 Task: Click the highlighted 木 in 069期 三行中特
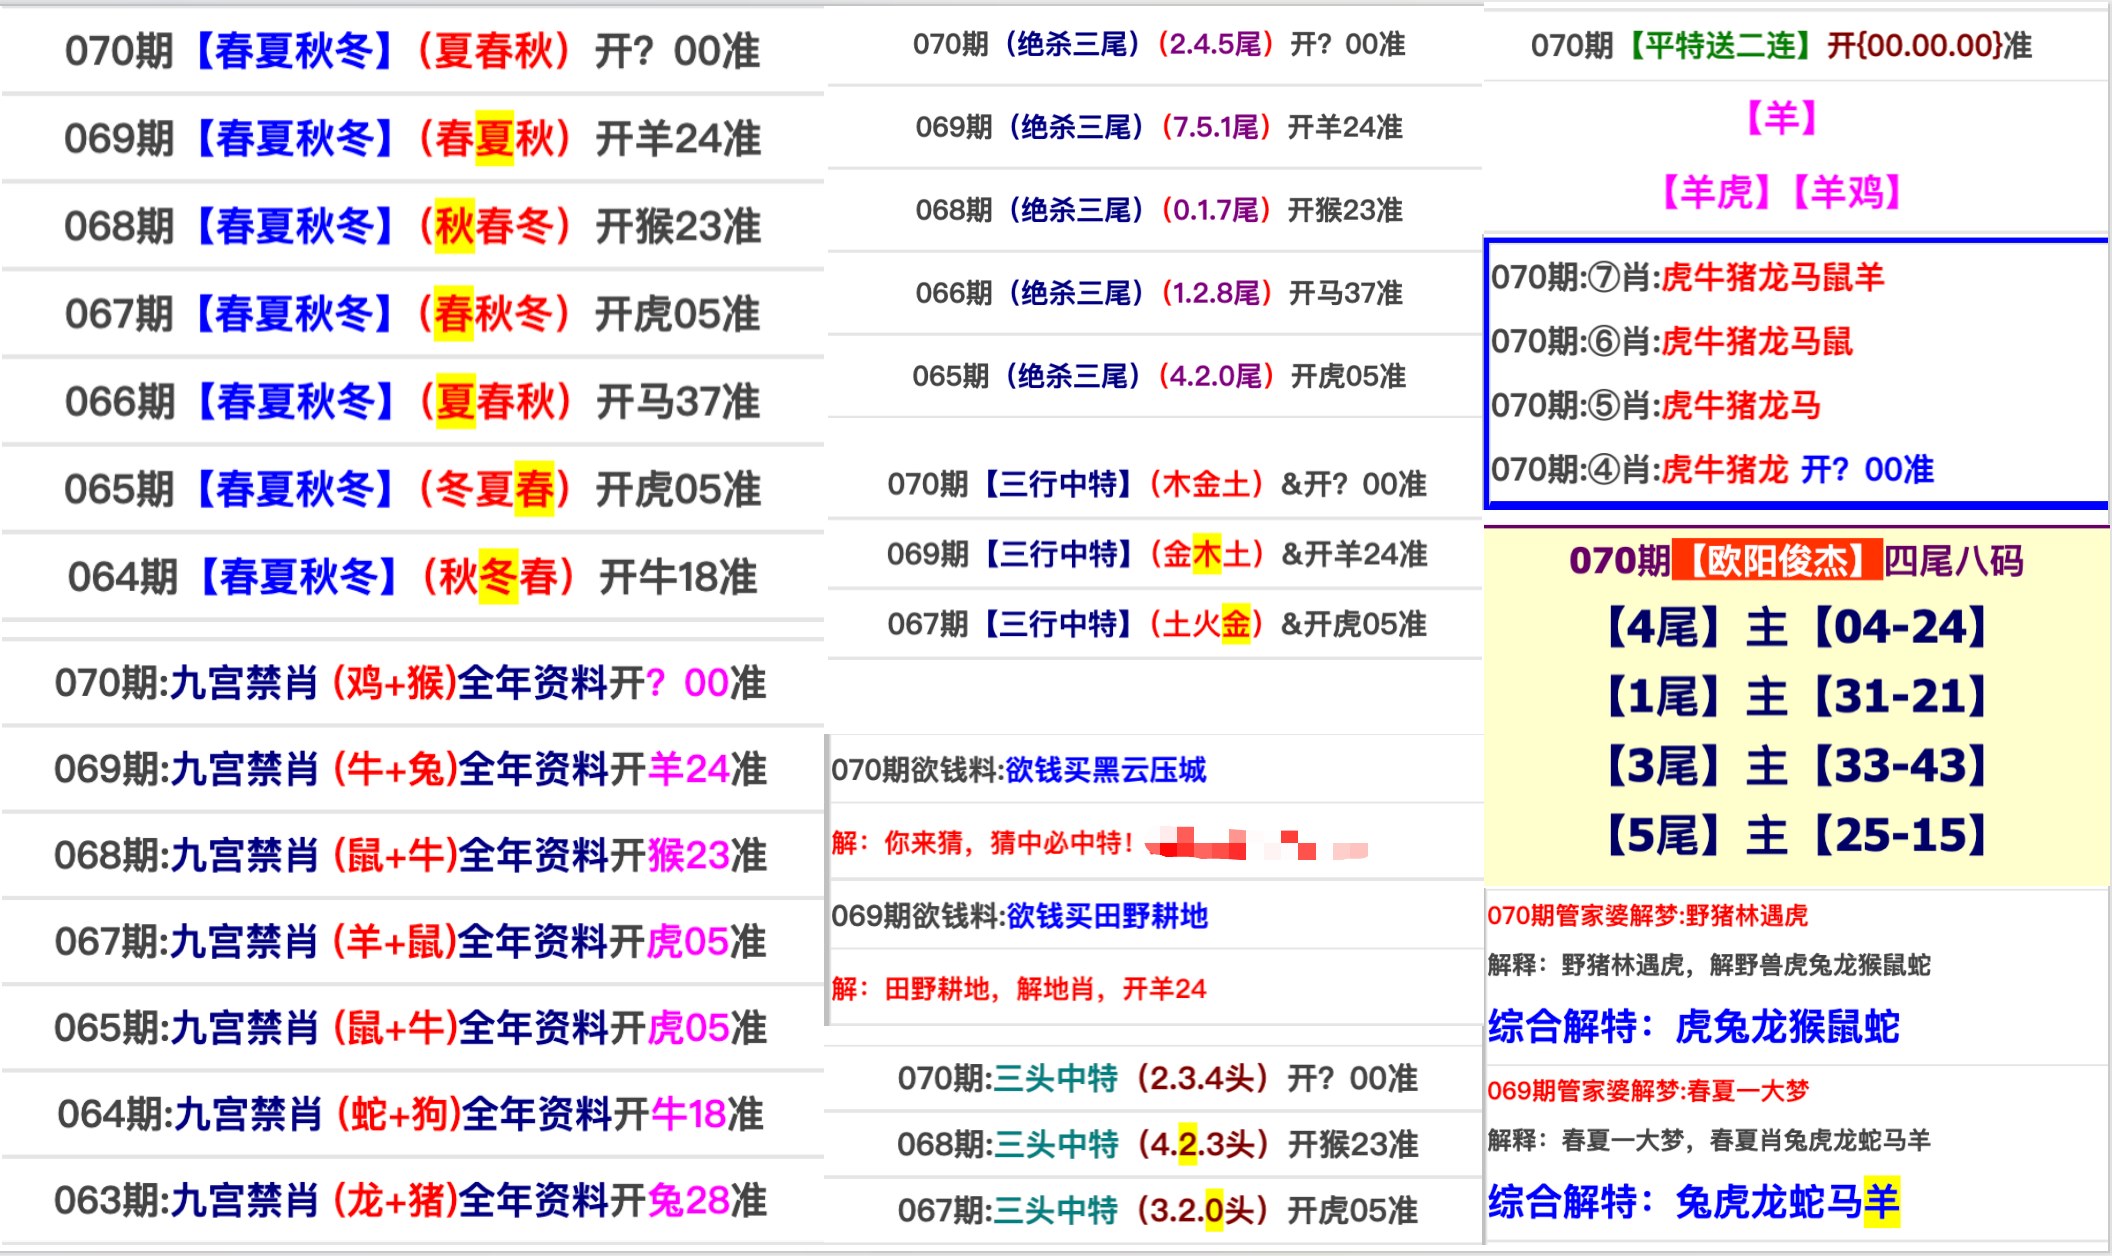(1207, 554)
